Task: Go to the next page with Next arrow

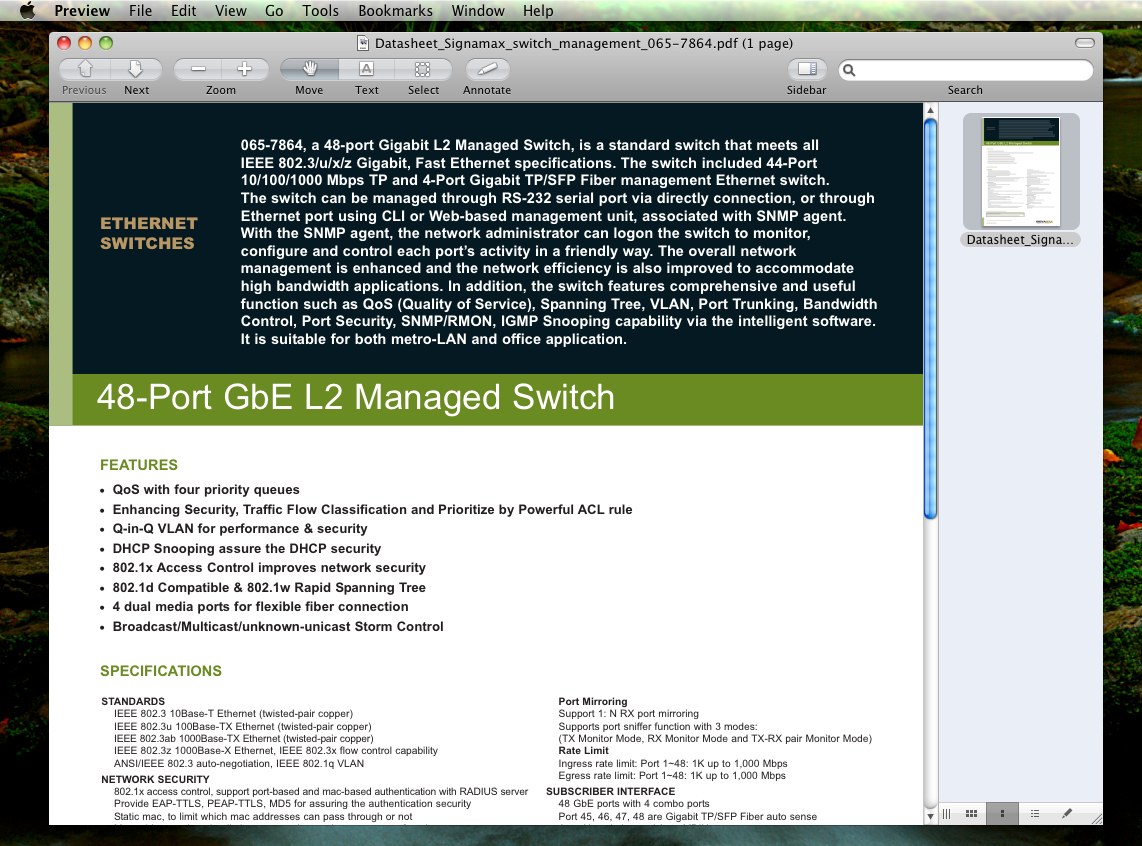Action: (136, 69)
